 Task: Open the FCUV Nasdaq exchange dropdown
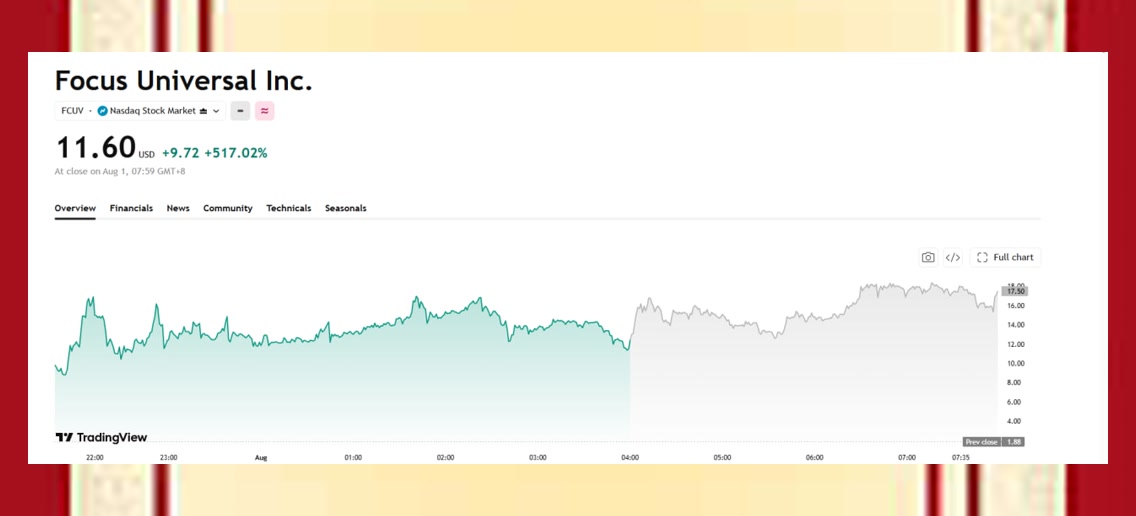pos(140,111)
